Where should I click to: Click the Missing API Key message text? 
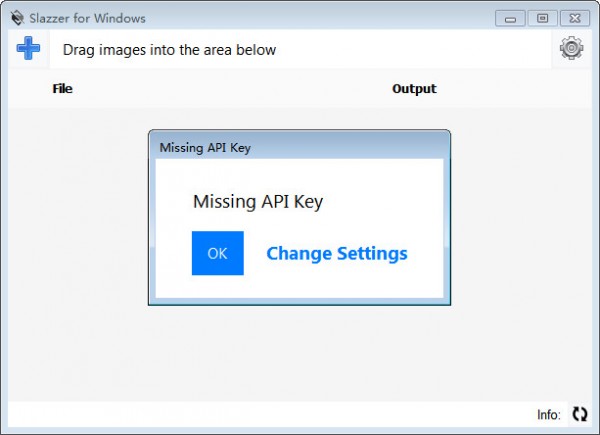[258, 202]
